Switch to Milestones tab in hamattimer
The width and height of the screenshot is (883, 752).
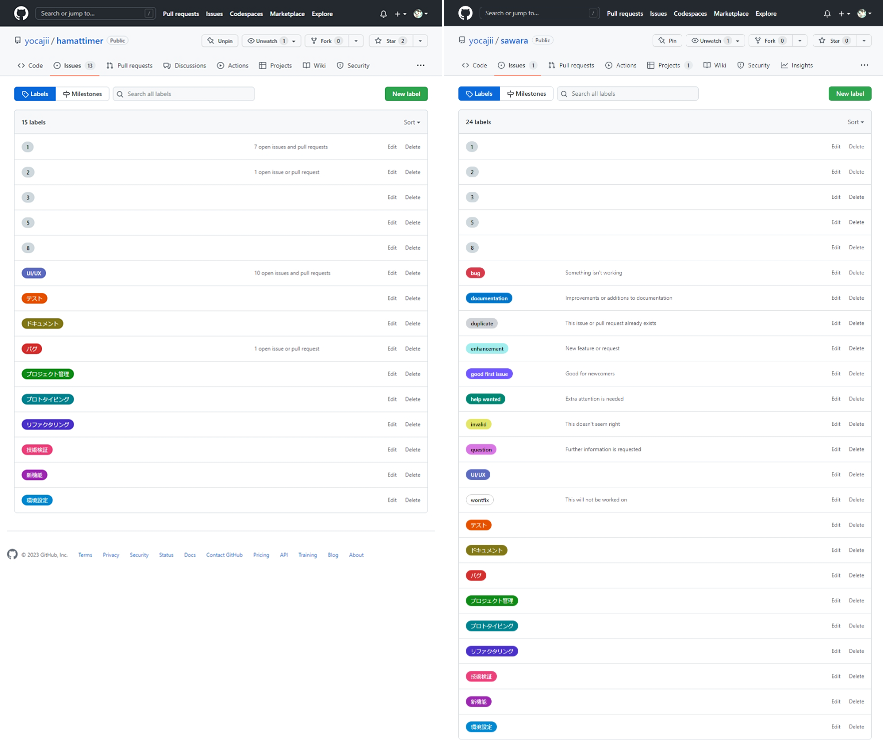[83, 94]
